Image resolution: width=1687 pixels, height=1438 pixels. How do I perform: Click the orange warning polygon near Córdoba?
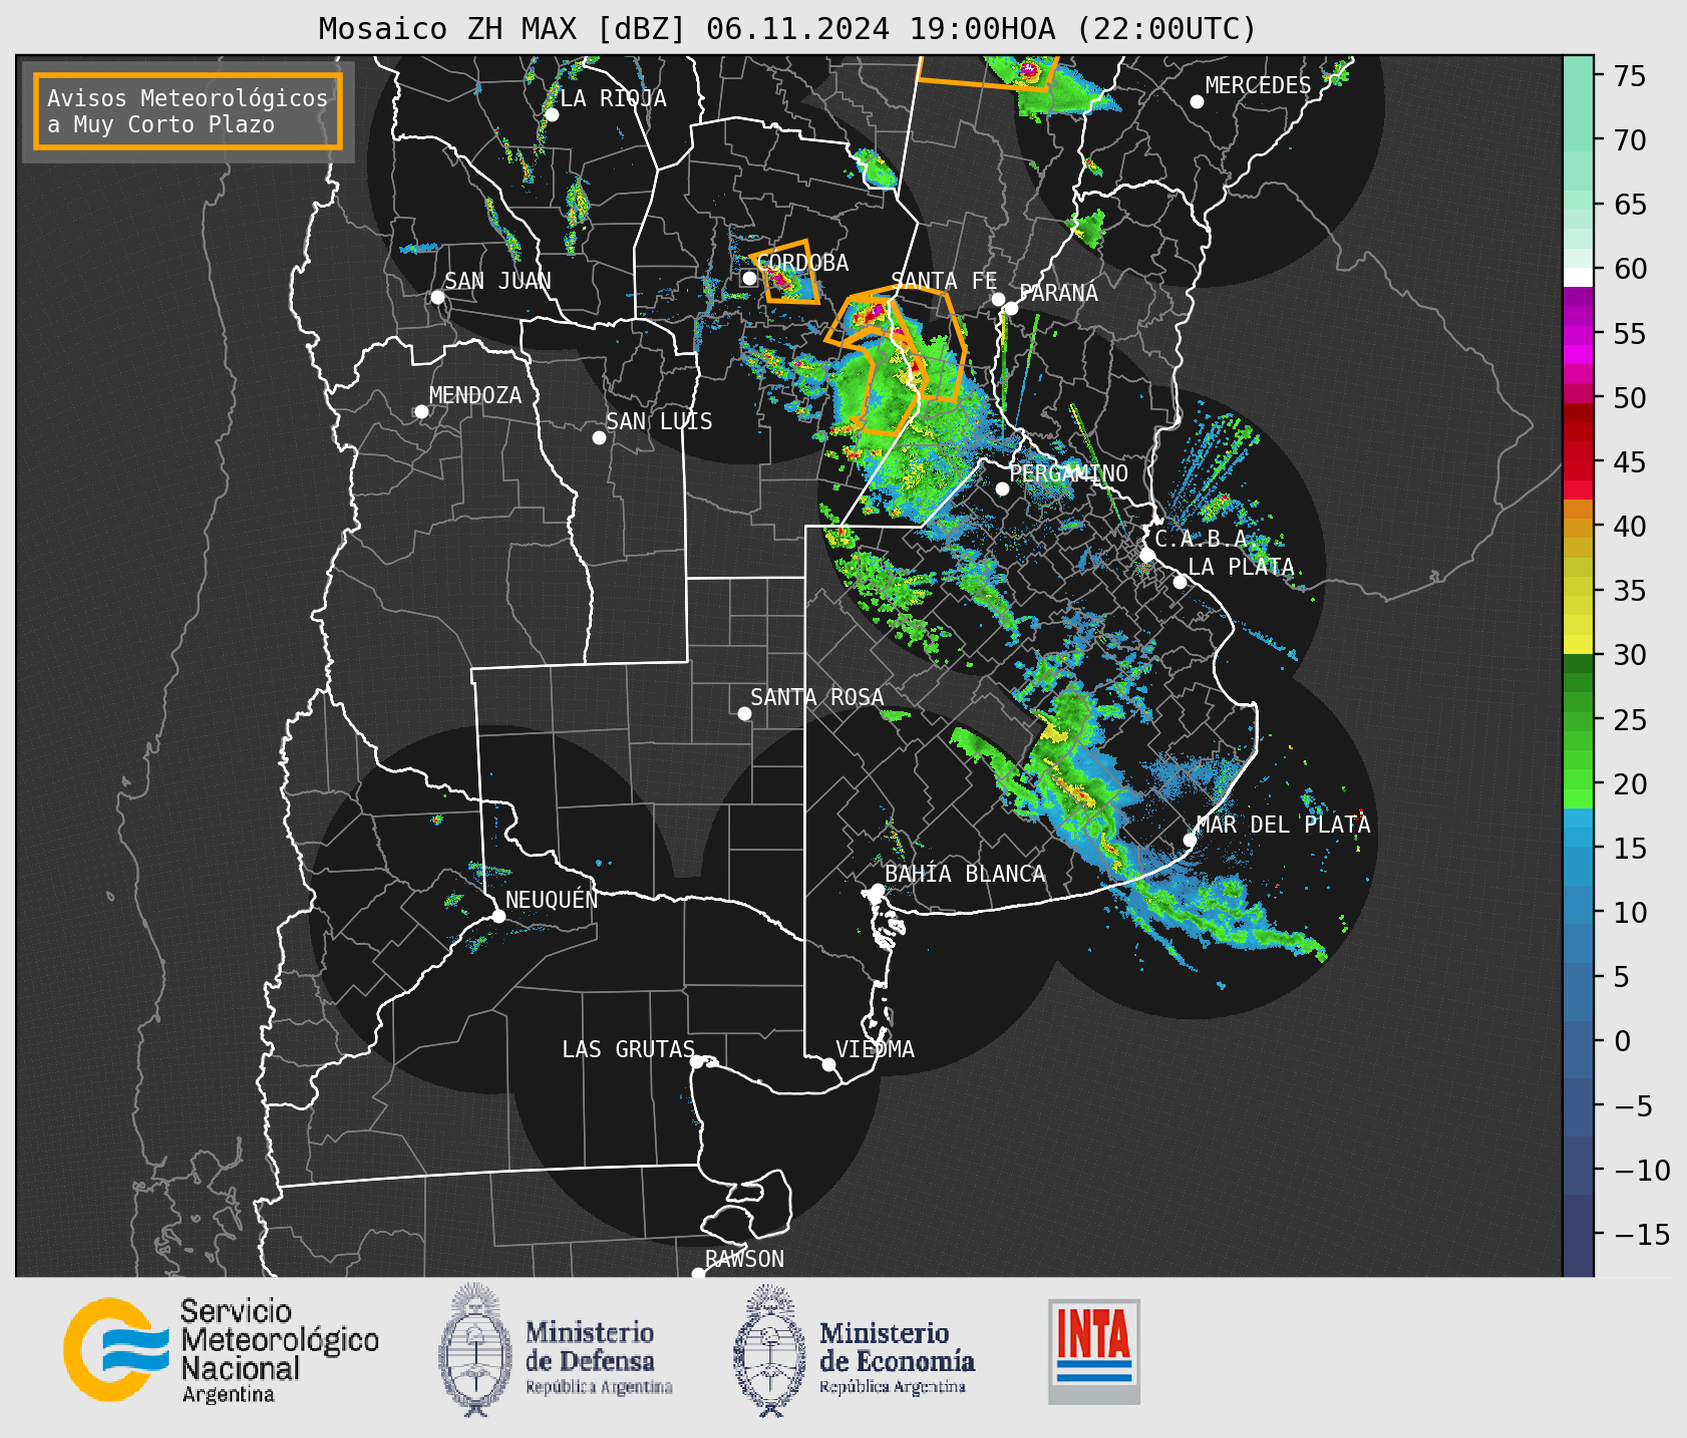786,272
